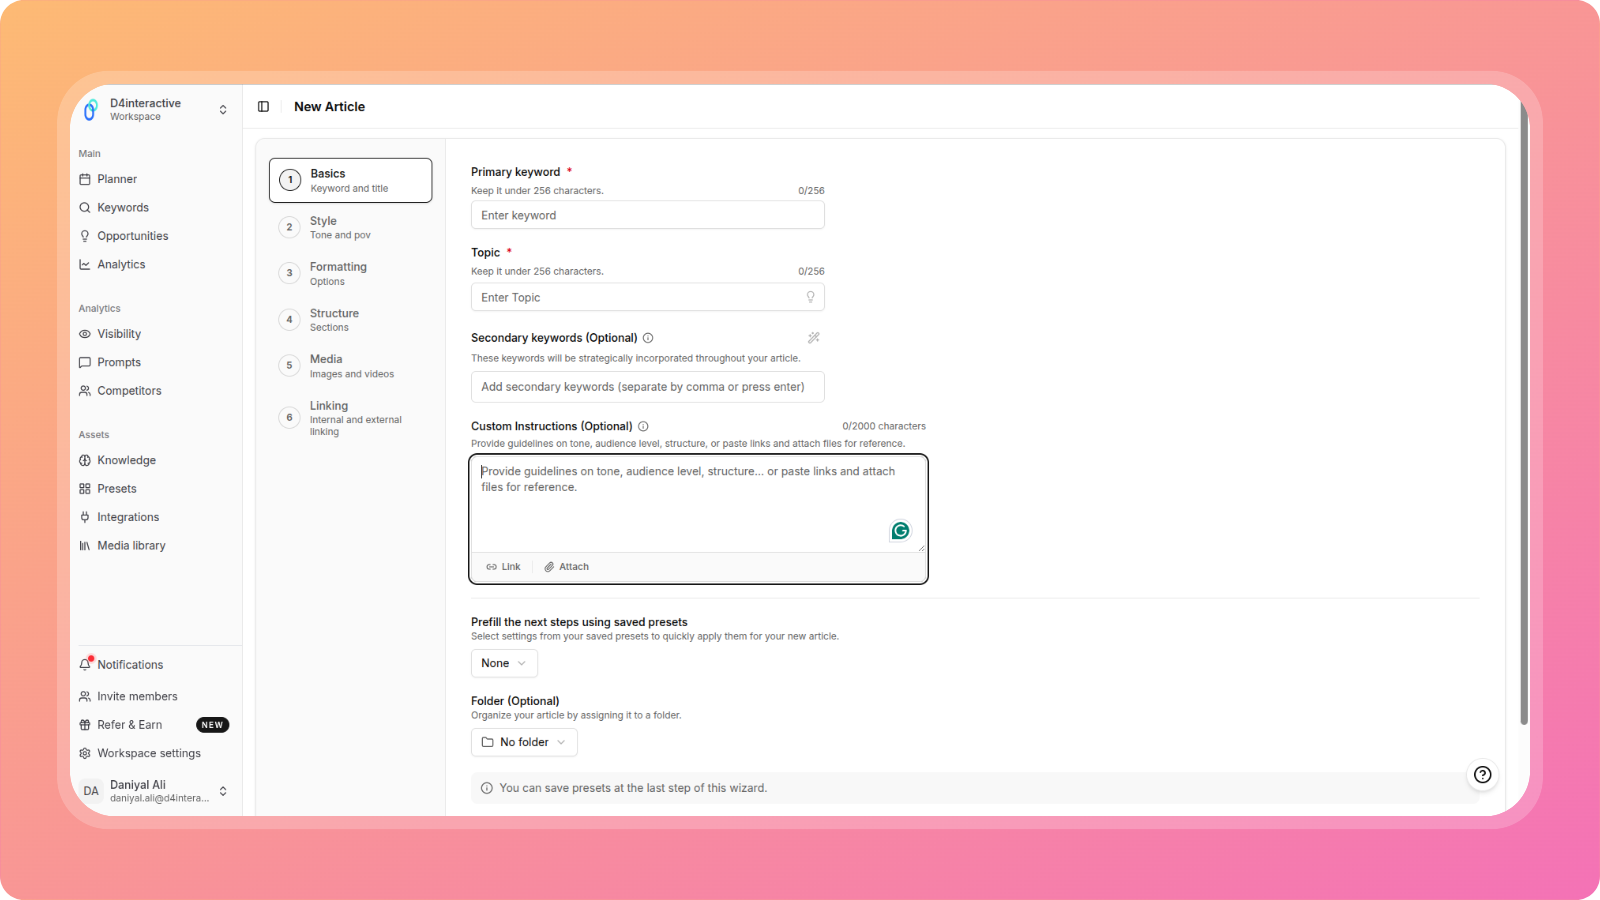Open the help question mark icon
The image size is (1600, 900).
[x=1482, y=774]
